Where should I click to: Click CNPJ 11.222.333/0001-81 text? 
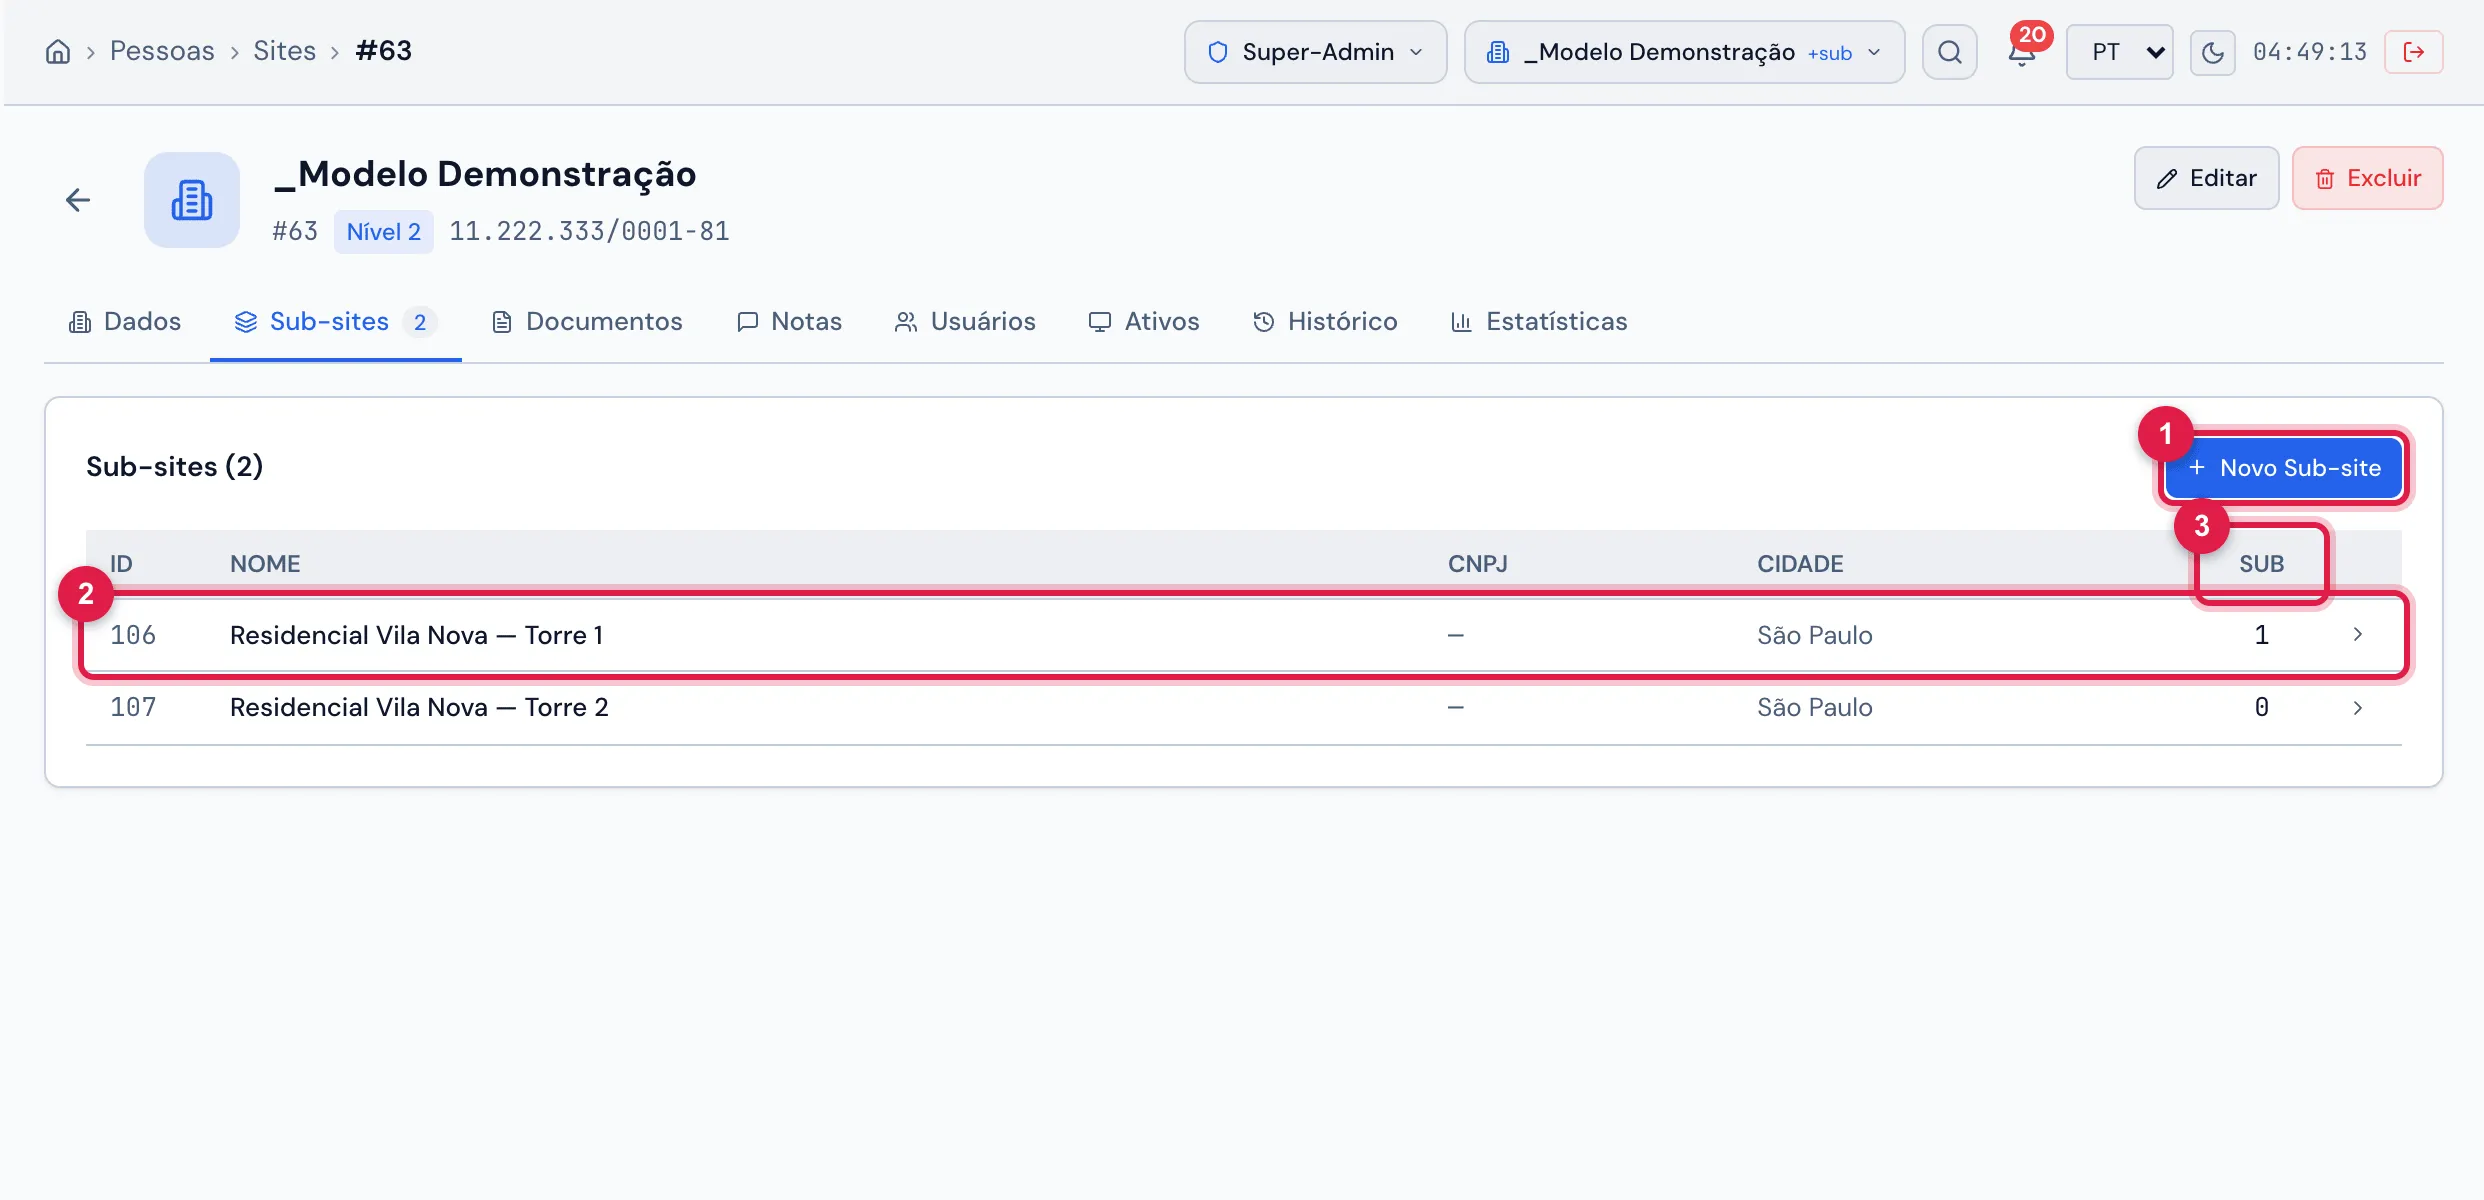point(589,232)
